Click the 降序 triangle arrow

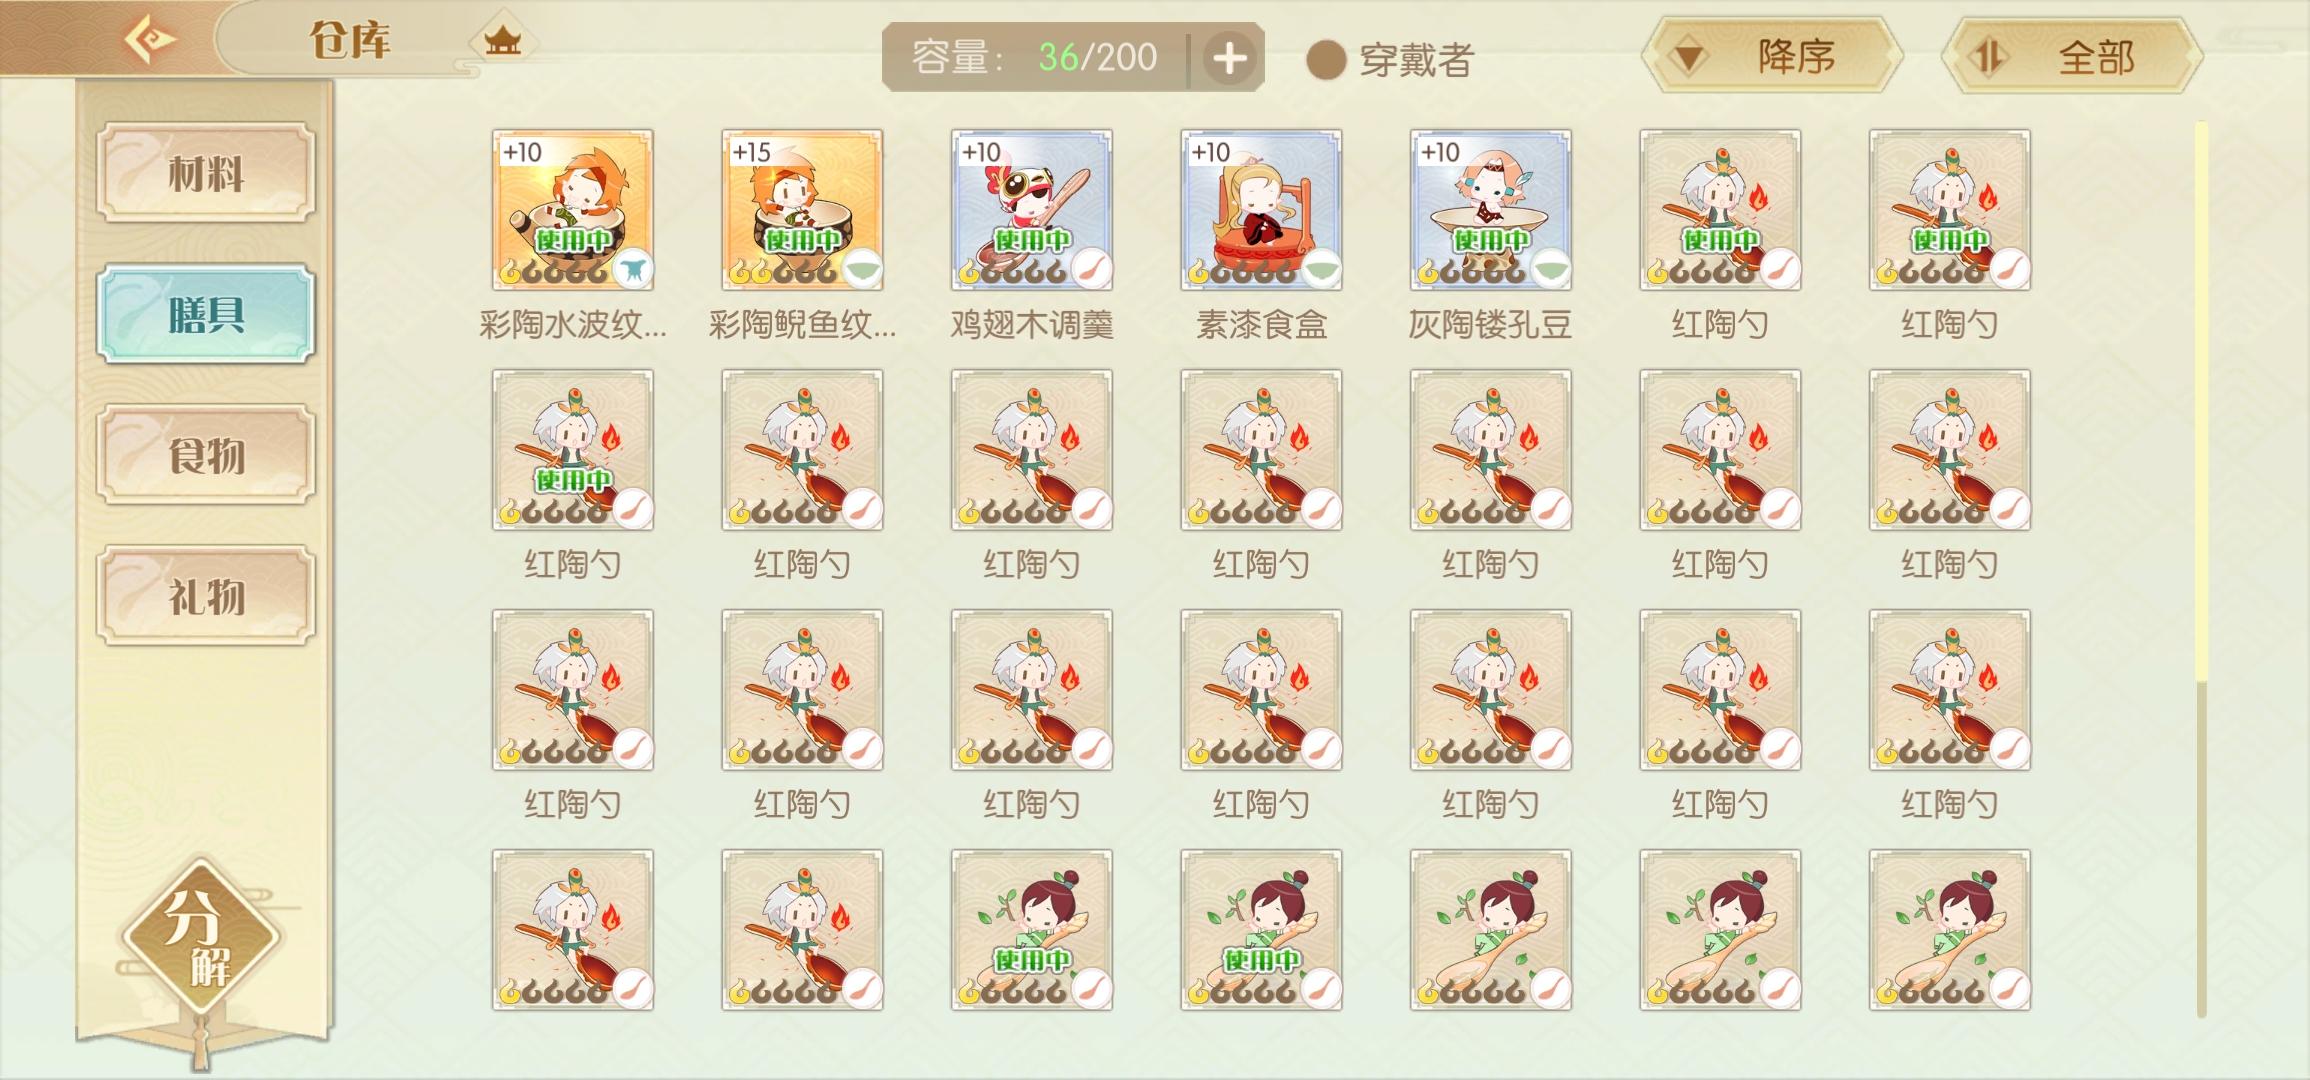click(x=1690, y=57)
